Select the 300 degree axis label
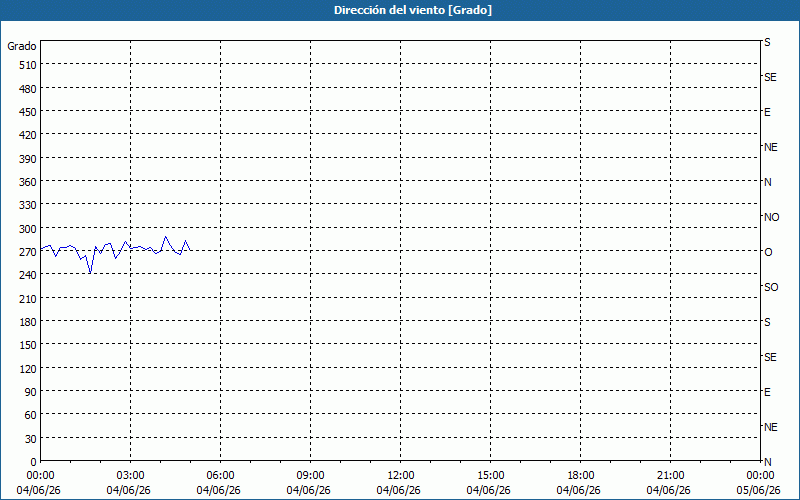 [28, 229]
